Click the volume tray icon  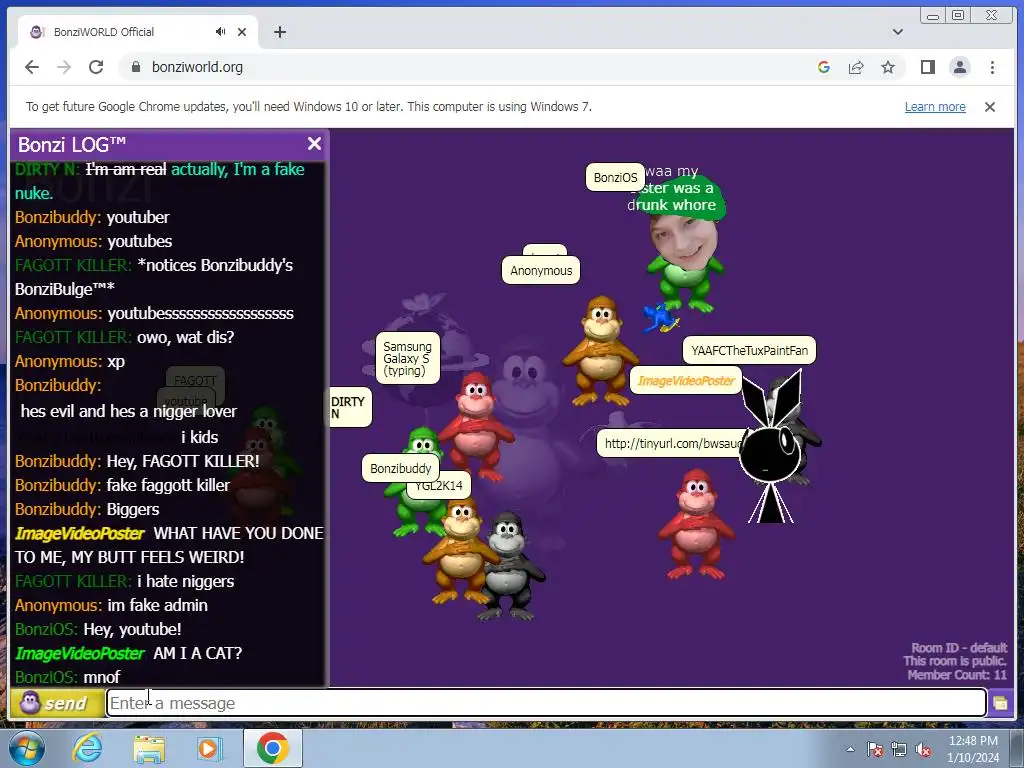[923, 749]
